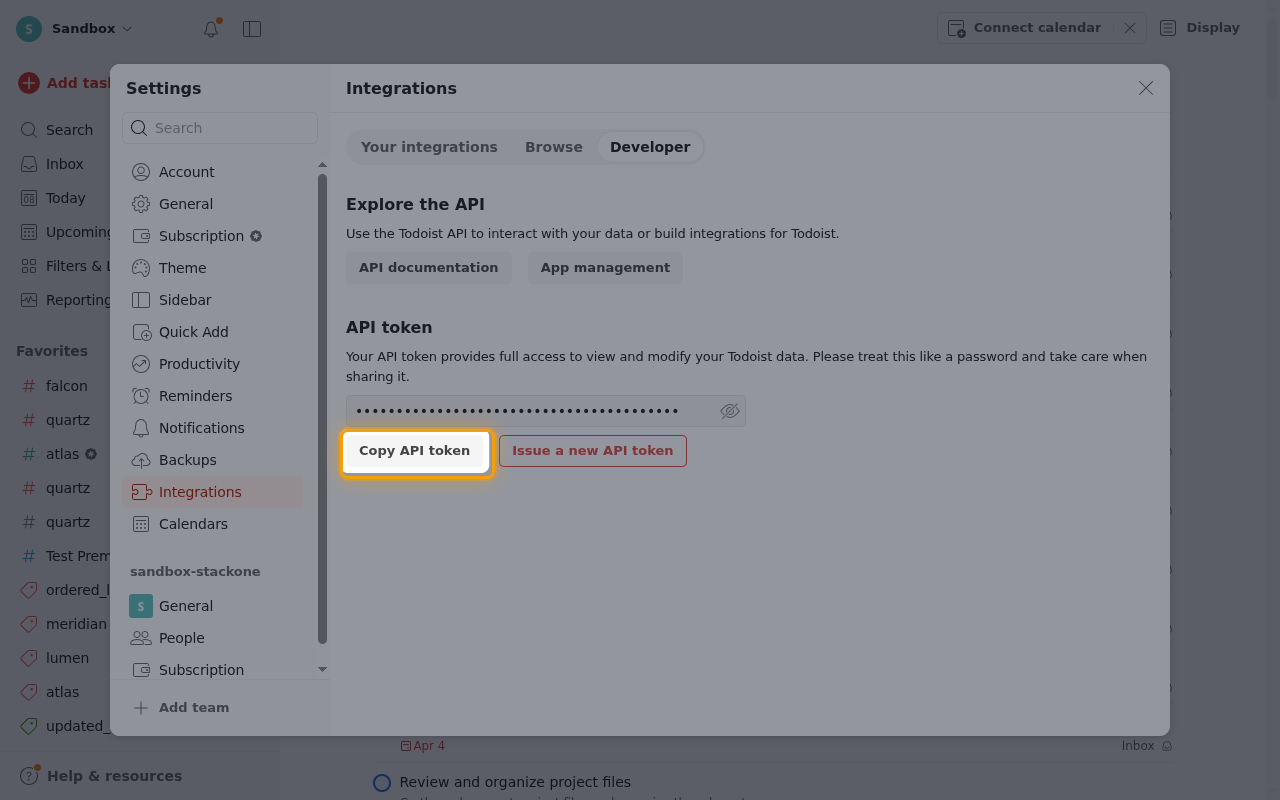Open Calendars settings
The image size is (1280, 800).
pyautogui.click(x=213, y=524)
